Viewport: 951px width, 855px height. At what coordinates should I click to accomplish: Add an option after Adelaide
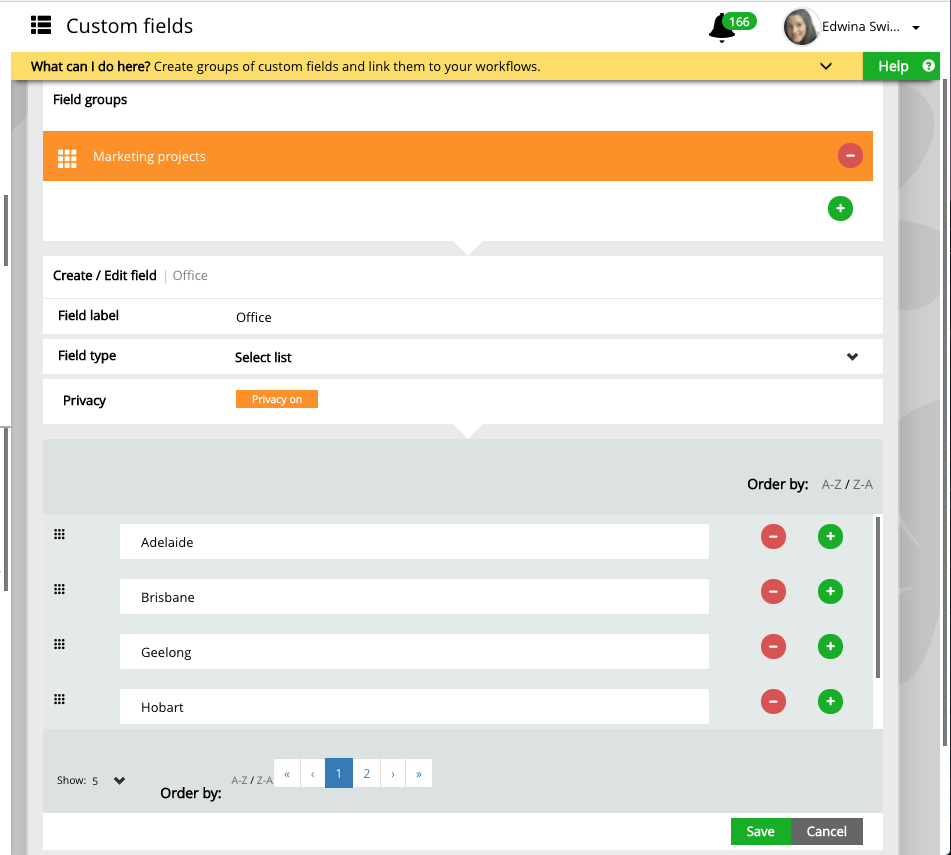click(x=830, y=537)
